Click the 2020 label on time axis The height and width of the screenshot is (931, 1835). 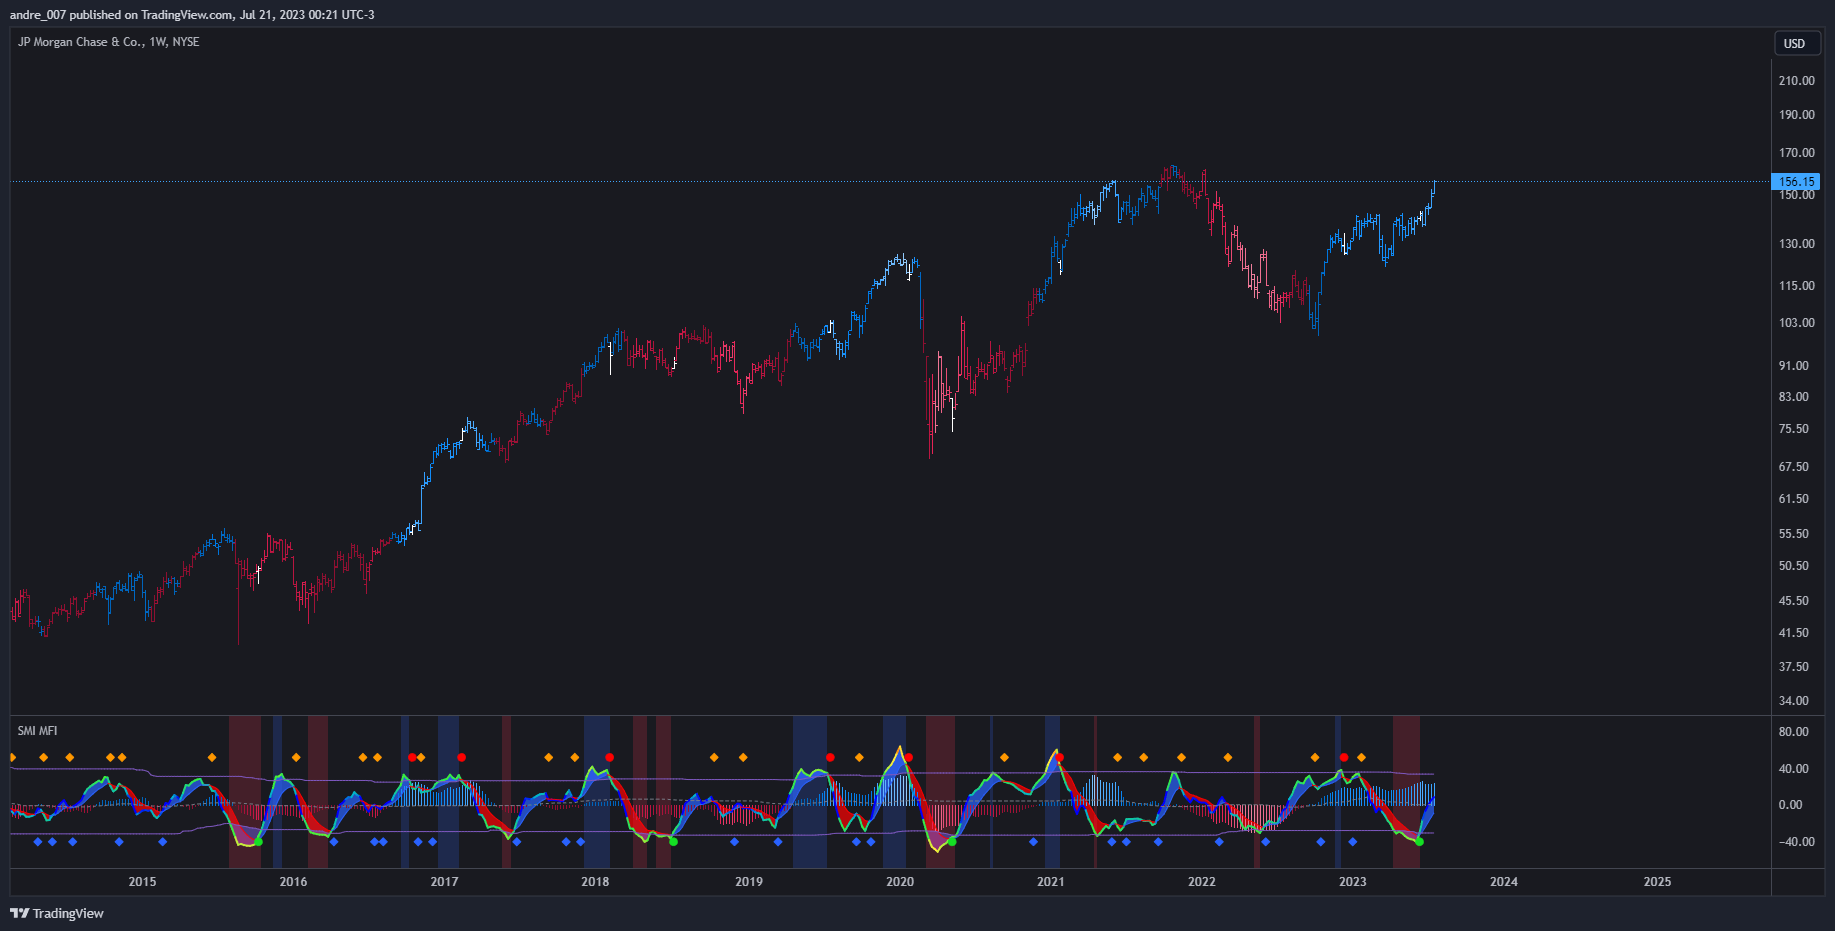[x=900, y=881]
